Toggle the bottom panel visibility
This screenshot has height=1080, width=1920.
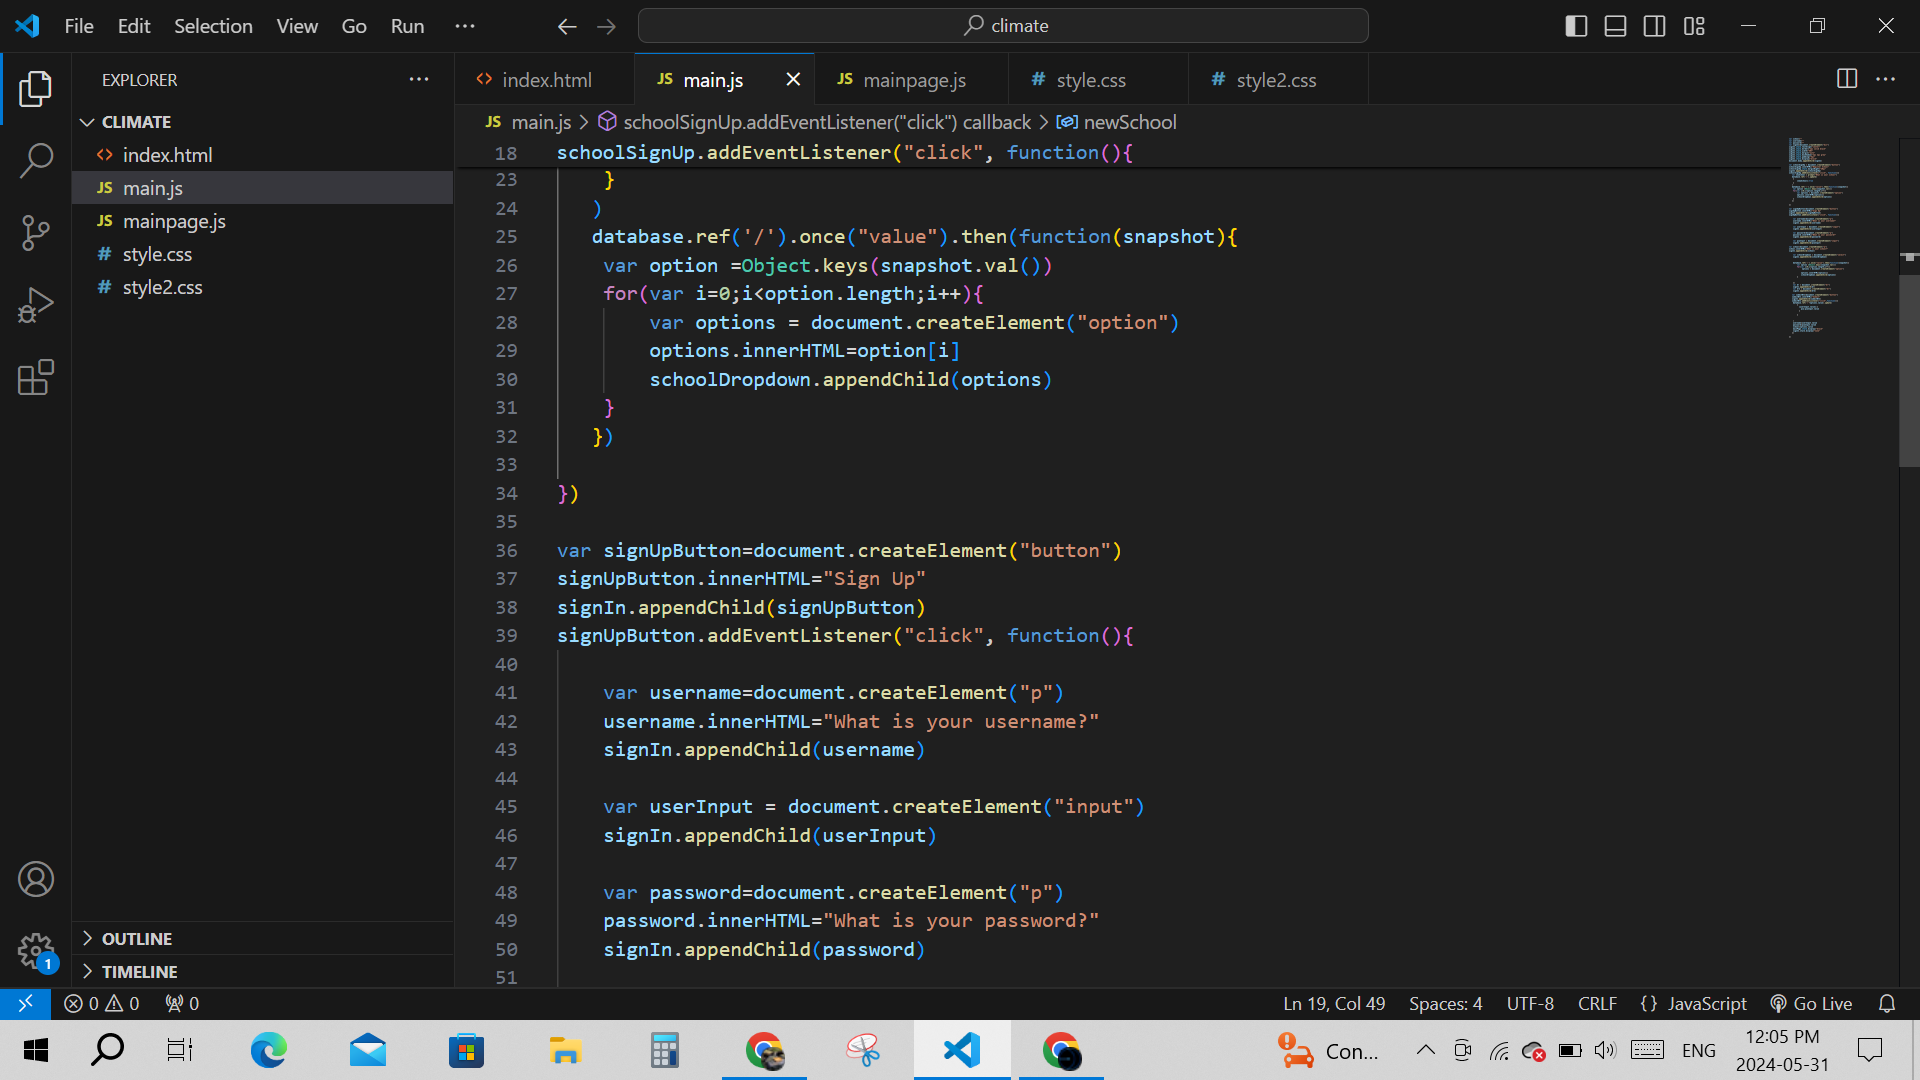tap(1615, 26)
